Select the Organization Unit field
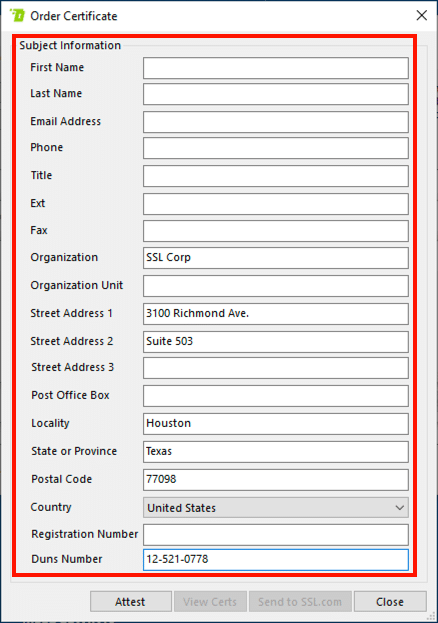Screen dimensions: 438x623 [x=275, y=286]
